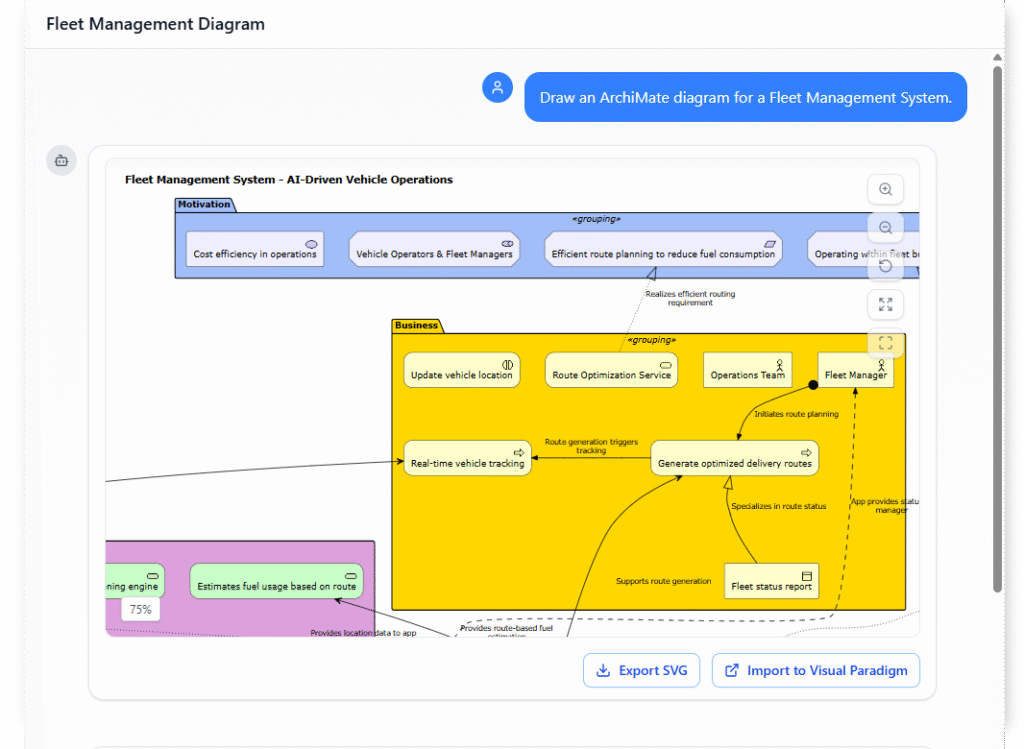Open Import to Visual Paradigm
Viewport: 1024px width, 749px height.
pos(815,670)
